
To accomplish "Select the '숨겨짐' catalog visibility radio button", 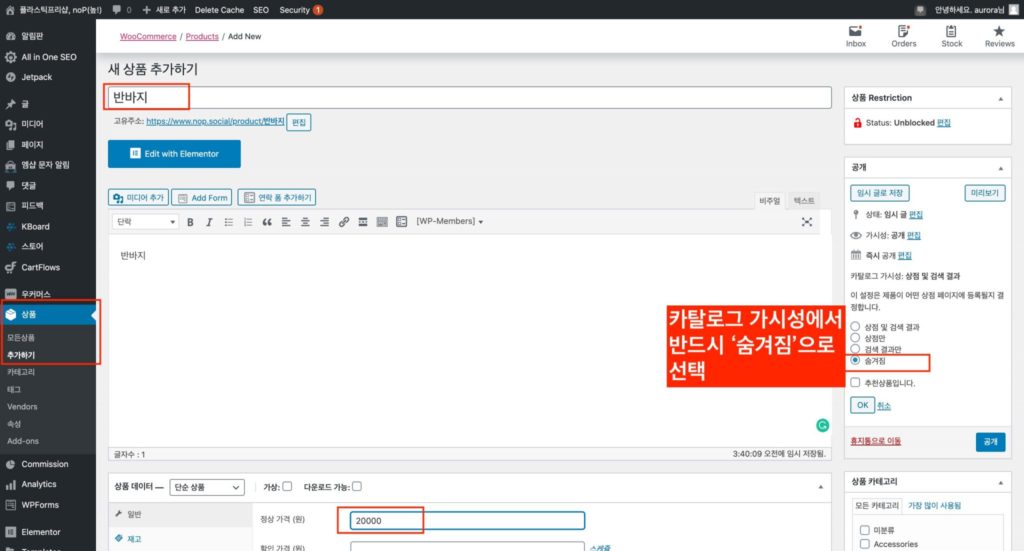I will [855, 360].
